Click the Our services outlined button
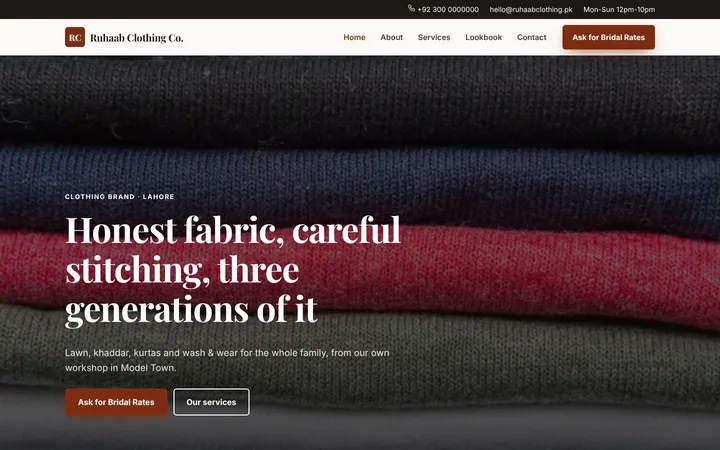720x450 pixels. click(211, 402)
